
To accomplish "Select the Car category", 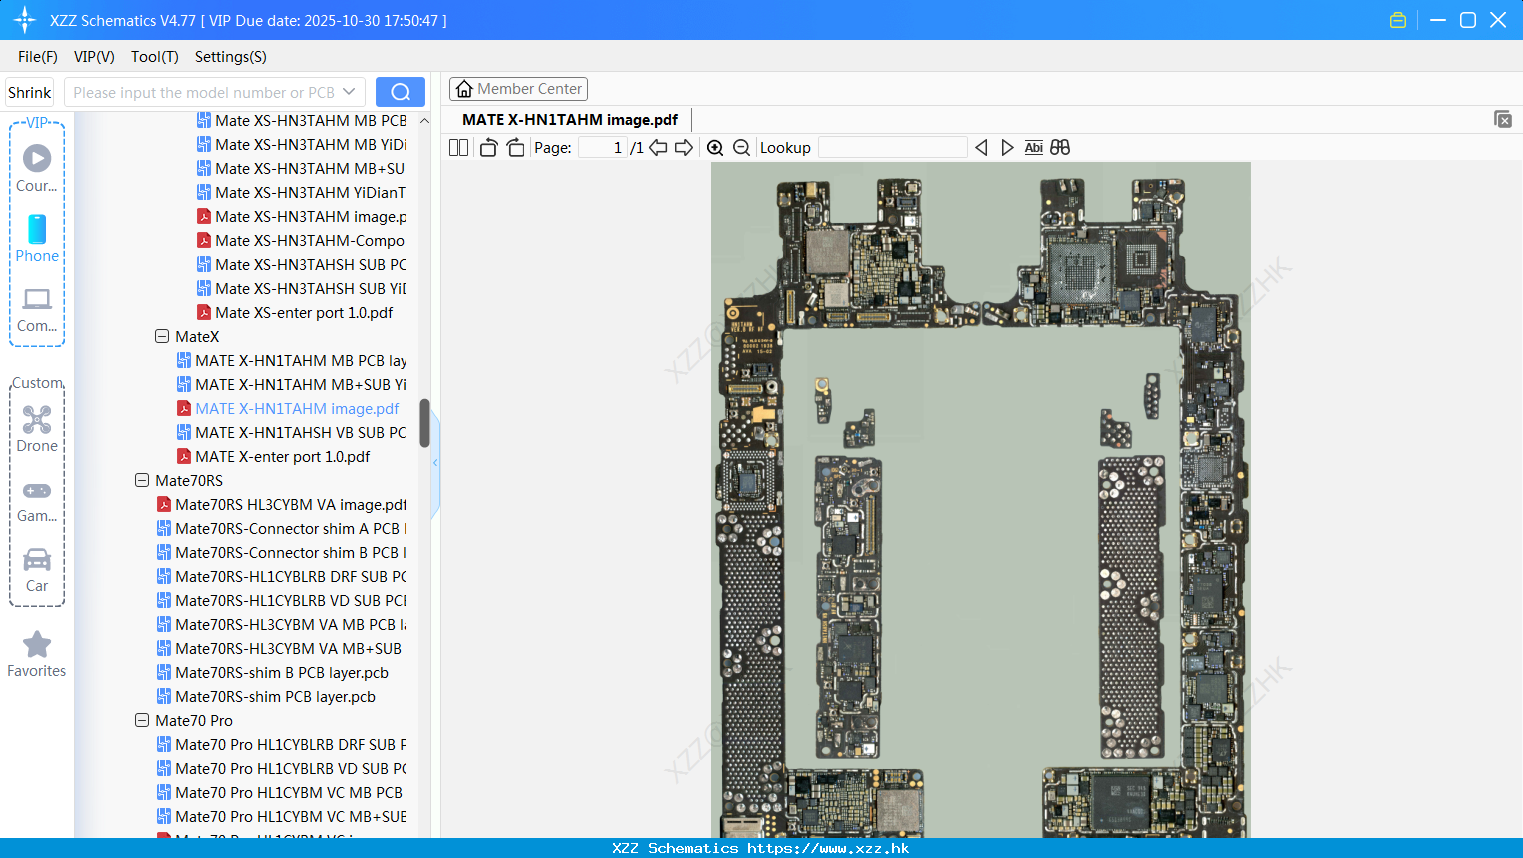I will [x=37, y=570].
